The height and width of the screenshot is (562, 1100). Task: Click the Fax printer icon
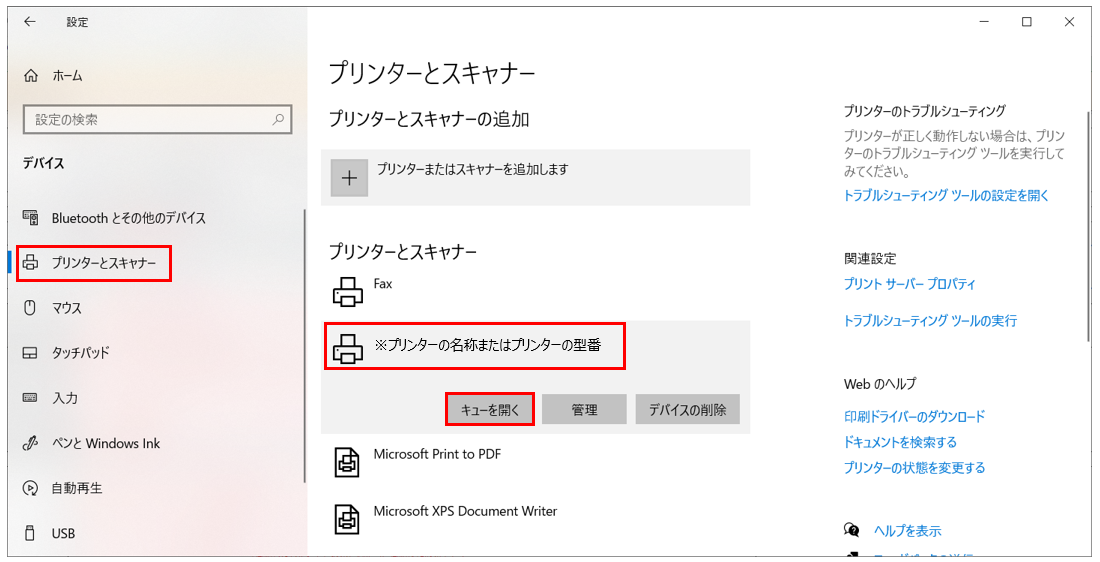click(x=347, y=291)
